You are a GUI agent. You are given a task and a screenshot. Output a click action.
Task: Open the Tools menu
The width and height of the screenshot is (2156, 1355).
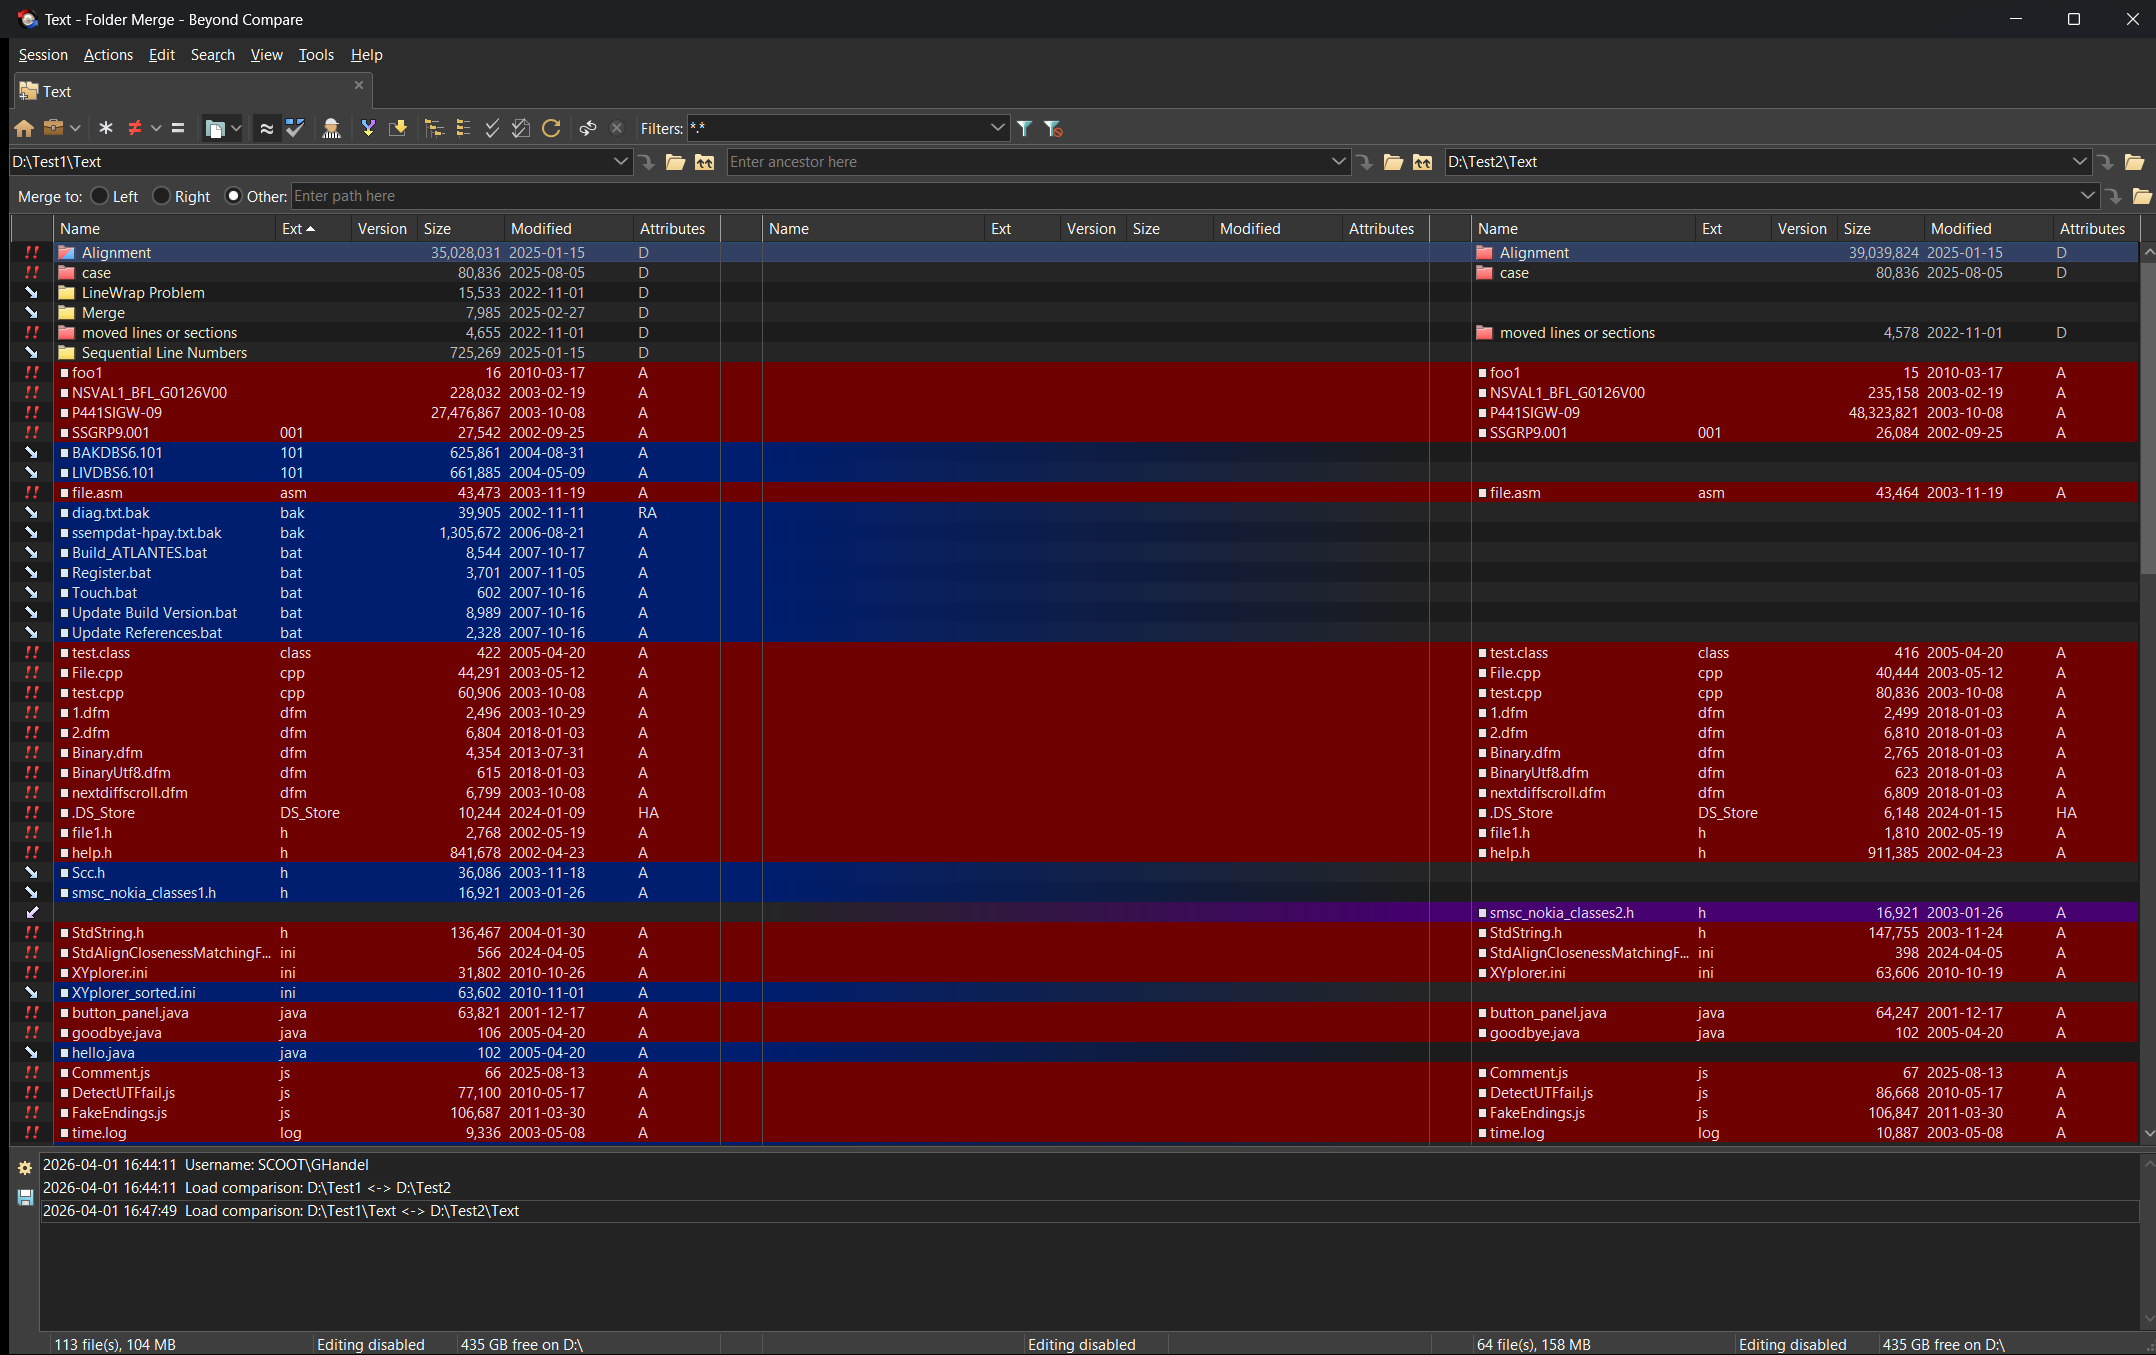pyautogui.click(x=316, y=55)
